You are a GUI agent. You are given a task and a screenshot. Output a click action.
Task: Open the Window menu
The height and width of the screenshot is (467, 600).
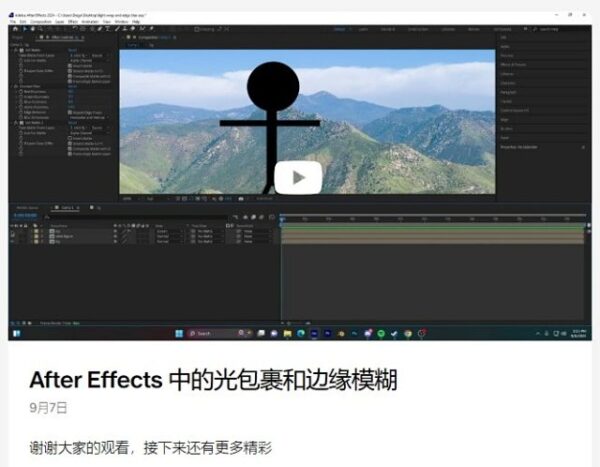coord(121,22)
